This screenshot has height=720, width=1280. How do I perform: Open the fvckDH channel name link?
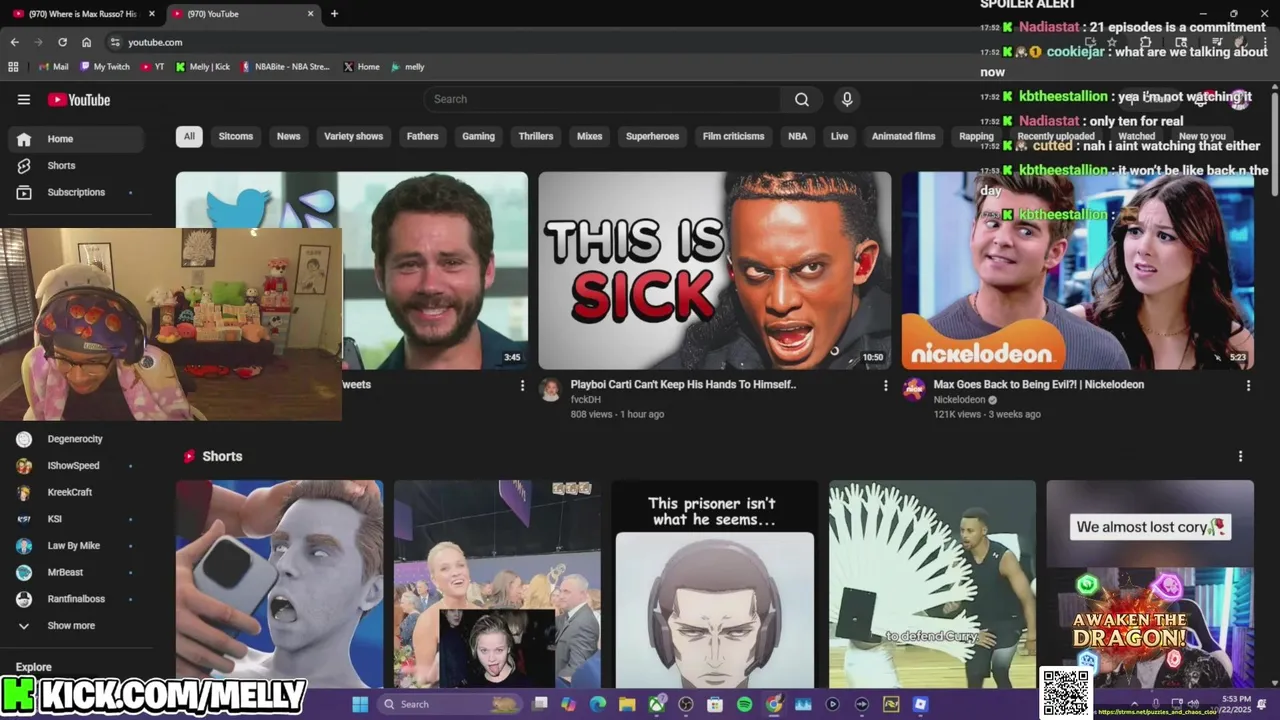pos(585,400)
